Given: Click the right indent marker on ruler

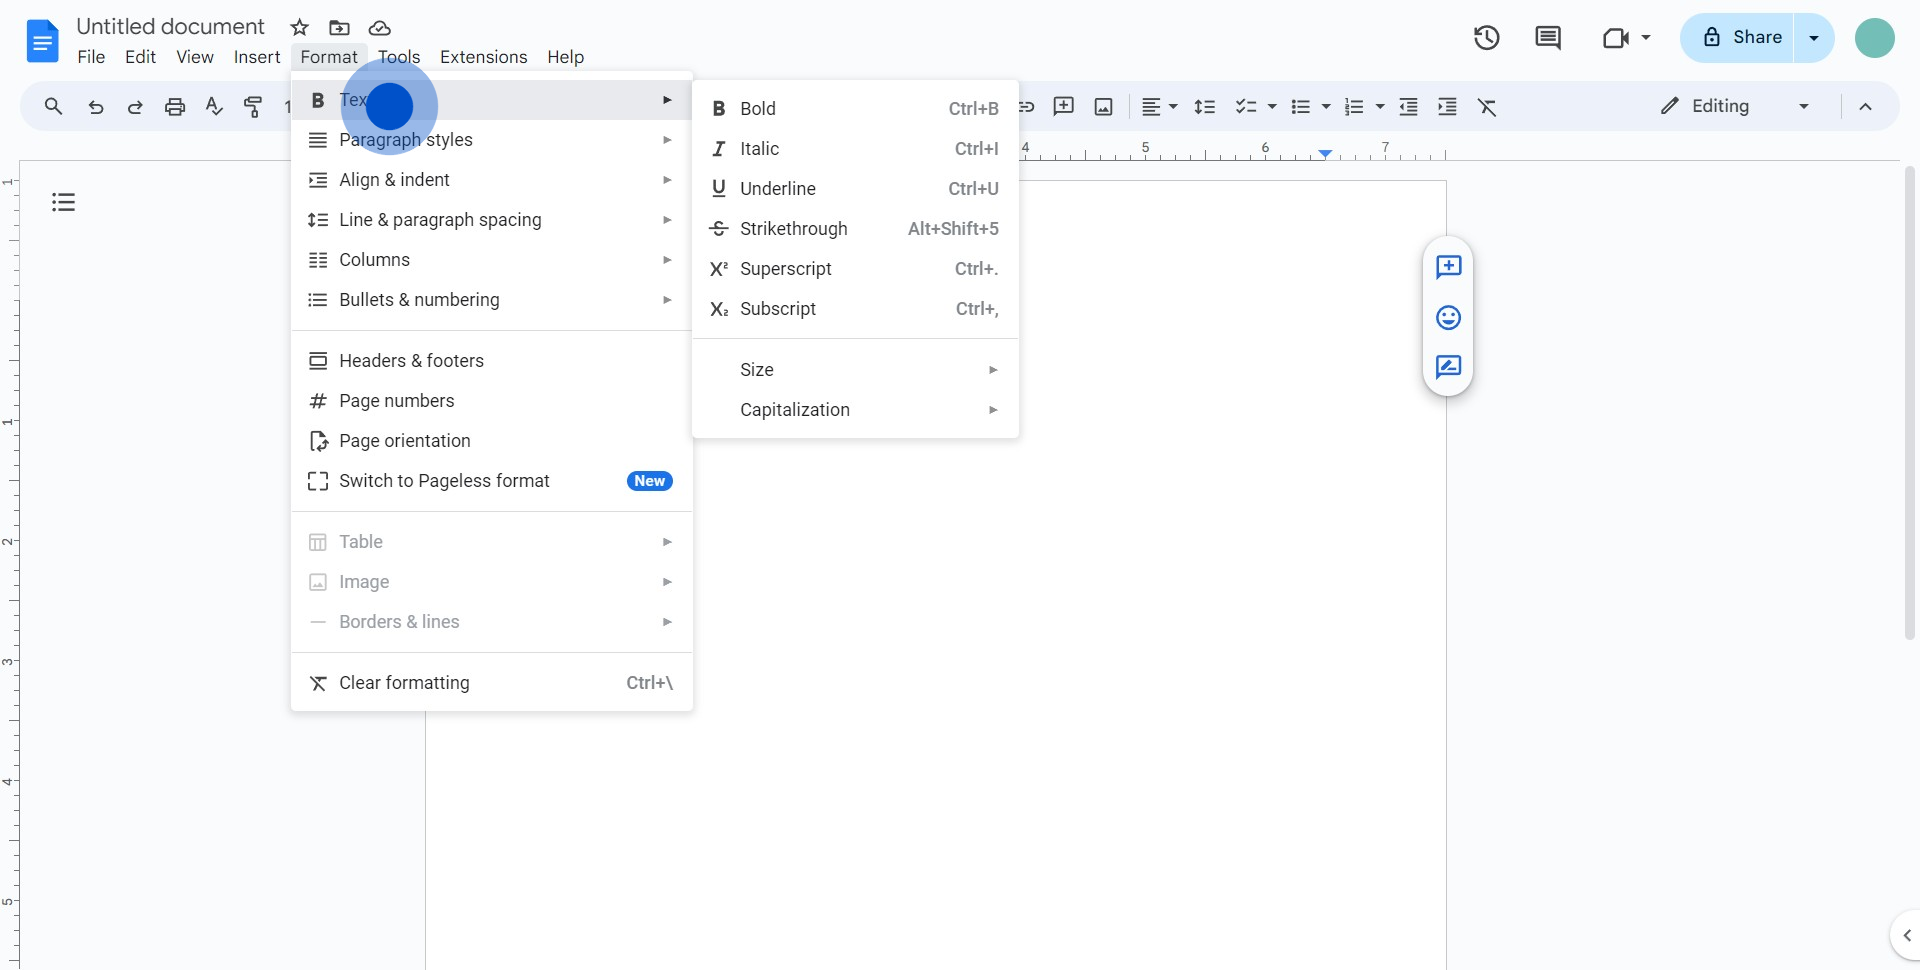Looking at the screenshot, I should pyautogui.click(x=1324, y=154).
